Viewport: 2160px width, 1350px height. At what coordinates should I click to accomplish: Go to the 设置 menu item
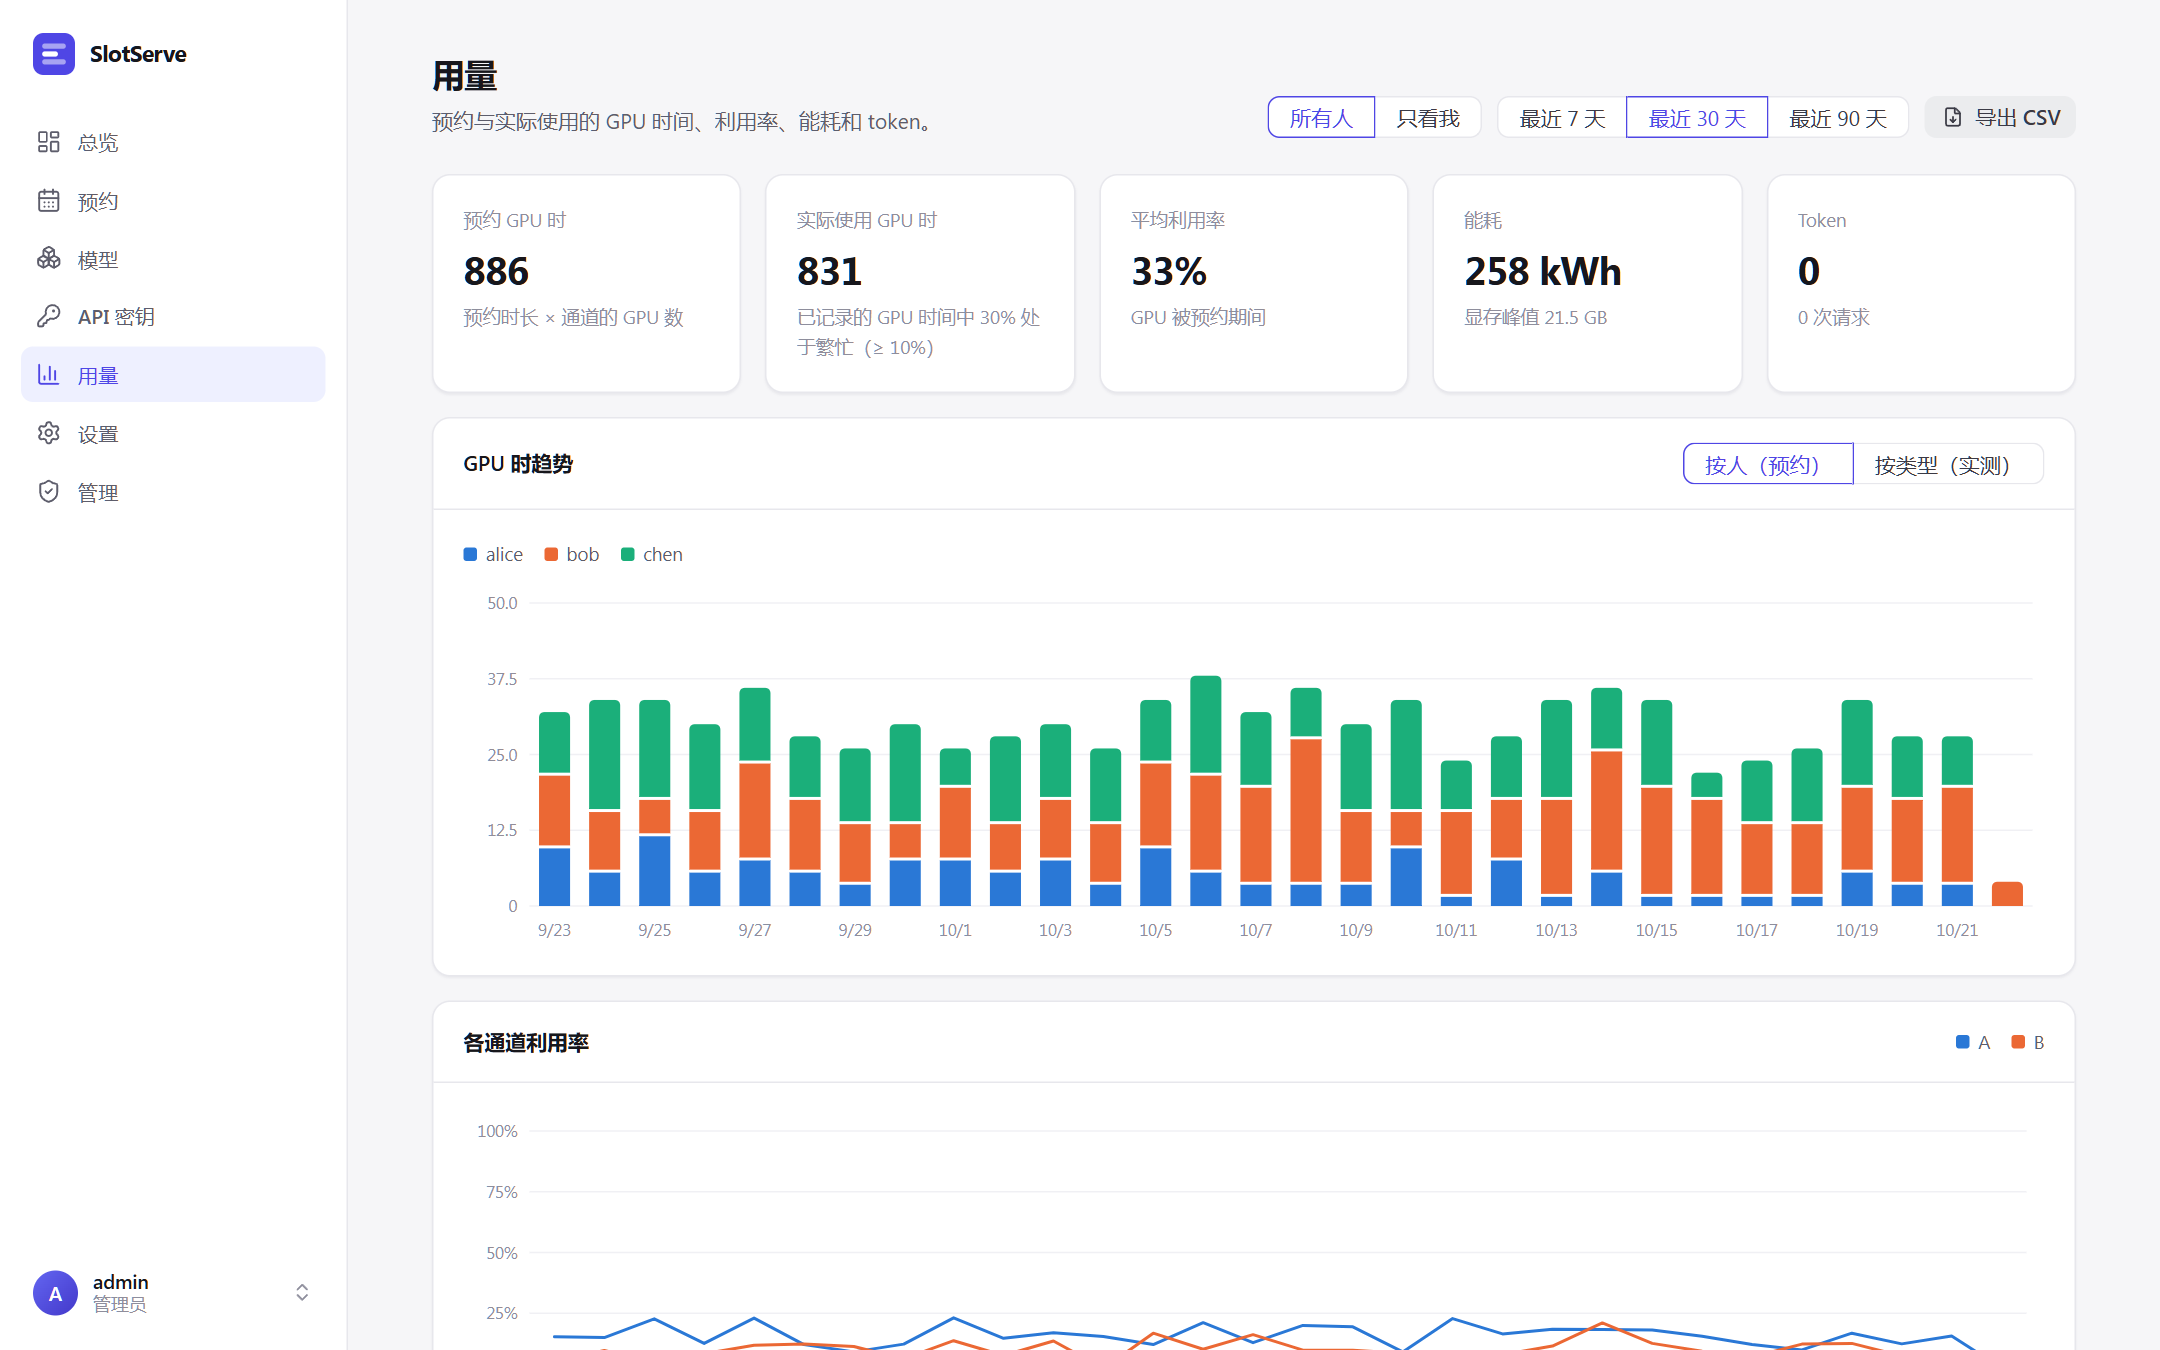(x=173, y=433)
